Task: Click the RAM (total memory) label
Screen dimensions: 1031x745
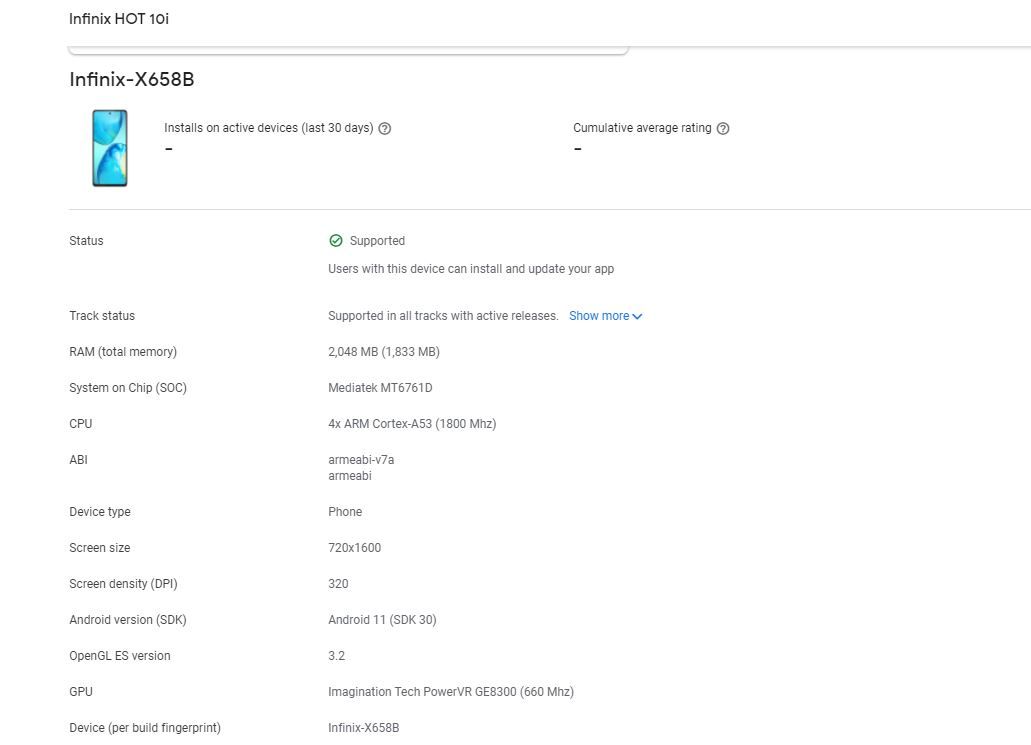Action: 123,352
